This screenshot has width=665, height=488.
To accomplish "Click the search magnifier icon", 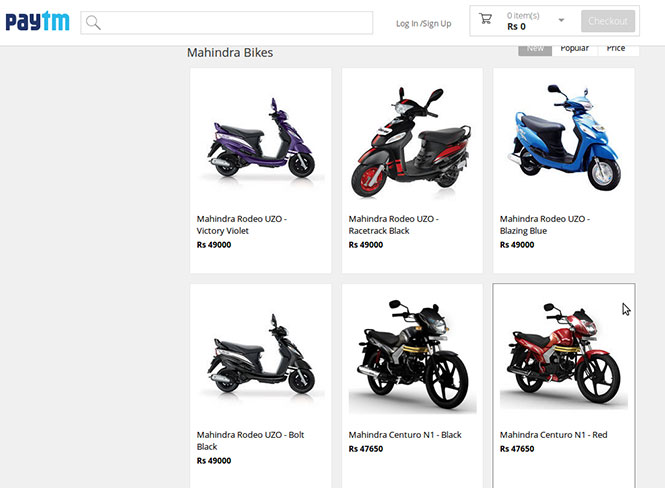I will point(93,22).
